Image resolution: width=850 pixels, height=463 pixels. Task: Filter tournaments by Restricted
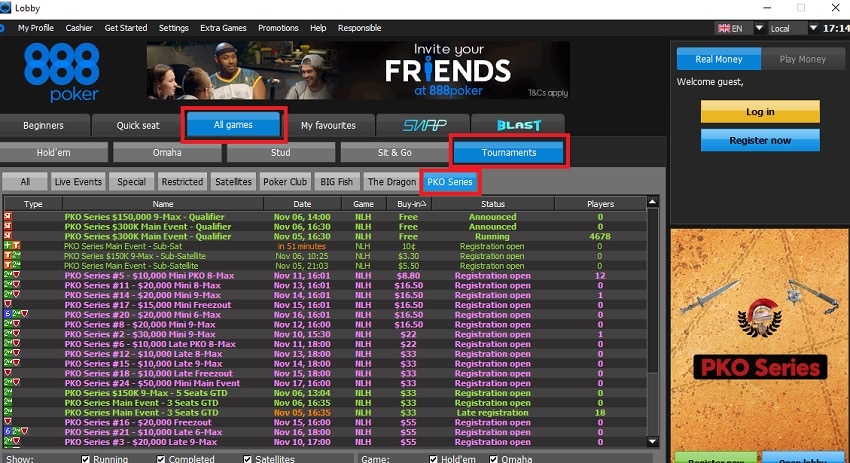(x=182, y=182)
